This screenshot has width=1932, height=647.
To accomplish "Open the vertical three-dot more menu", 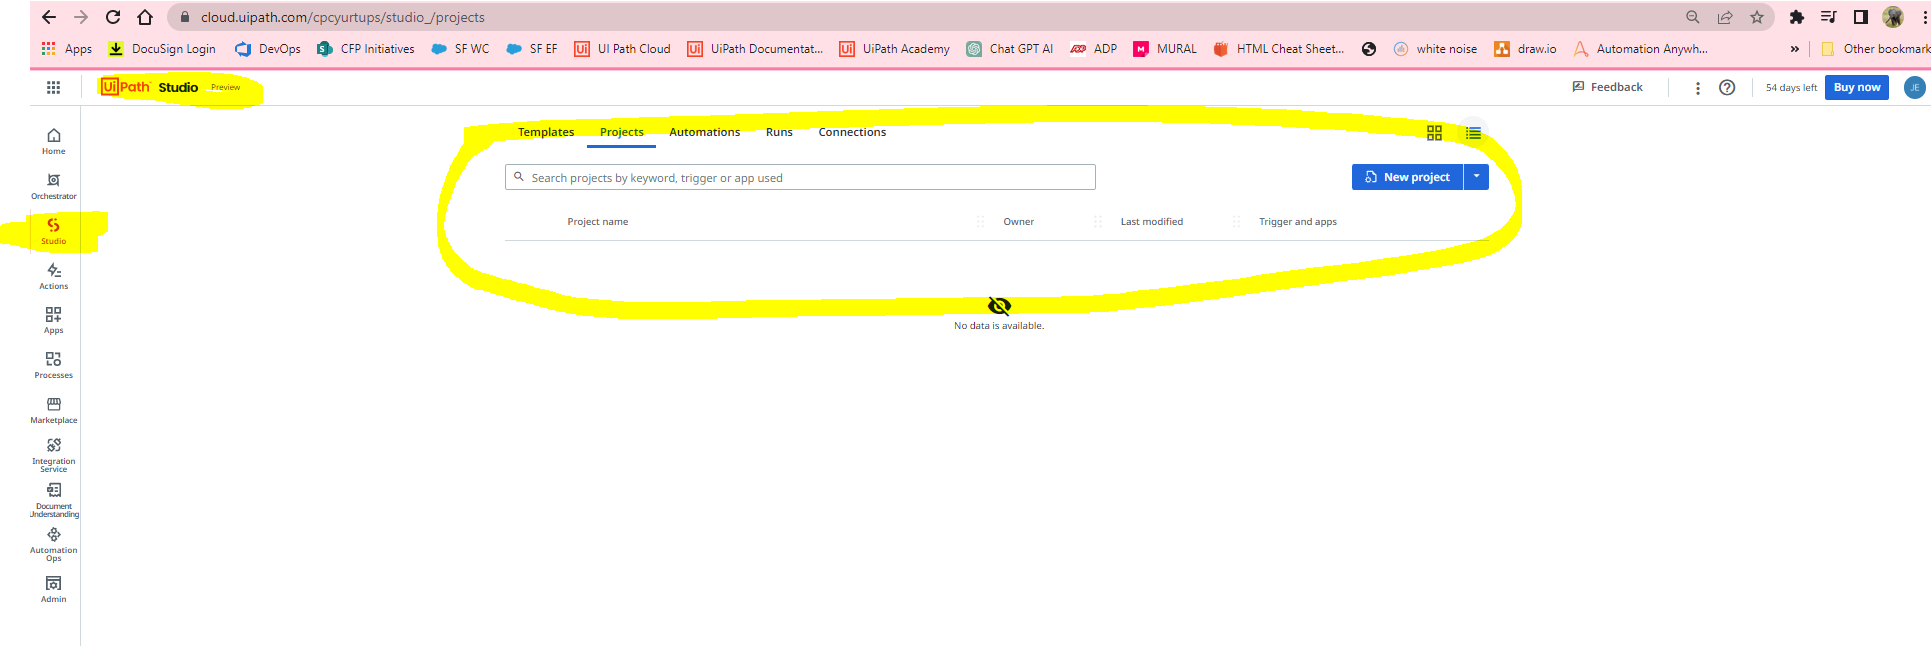I will tap(1697, 88).
